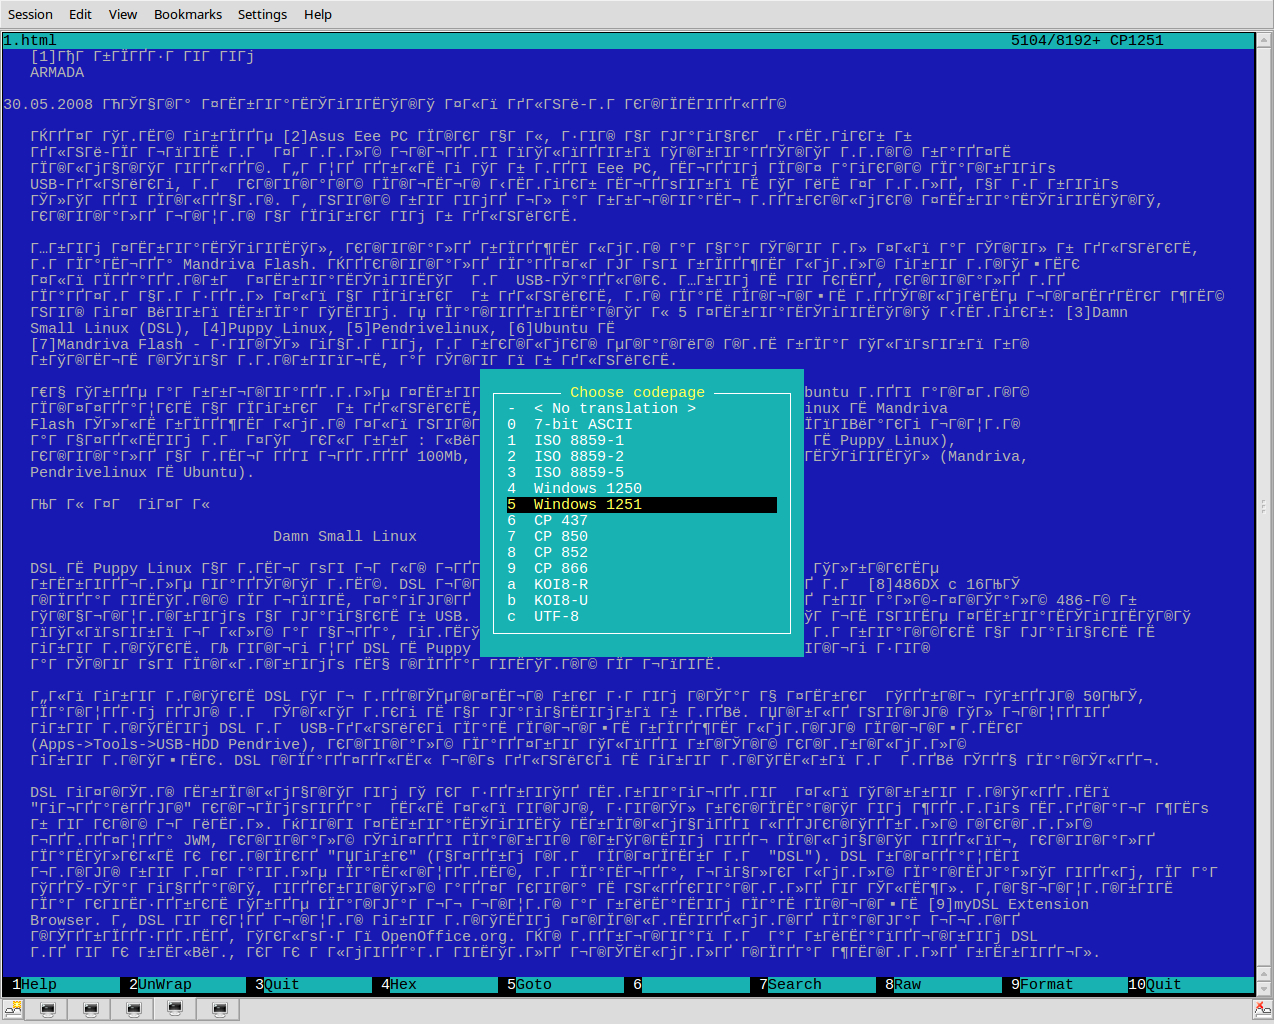Close the current session tab icon

(x=1262, y=1010)
